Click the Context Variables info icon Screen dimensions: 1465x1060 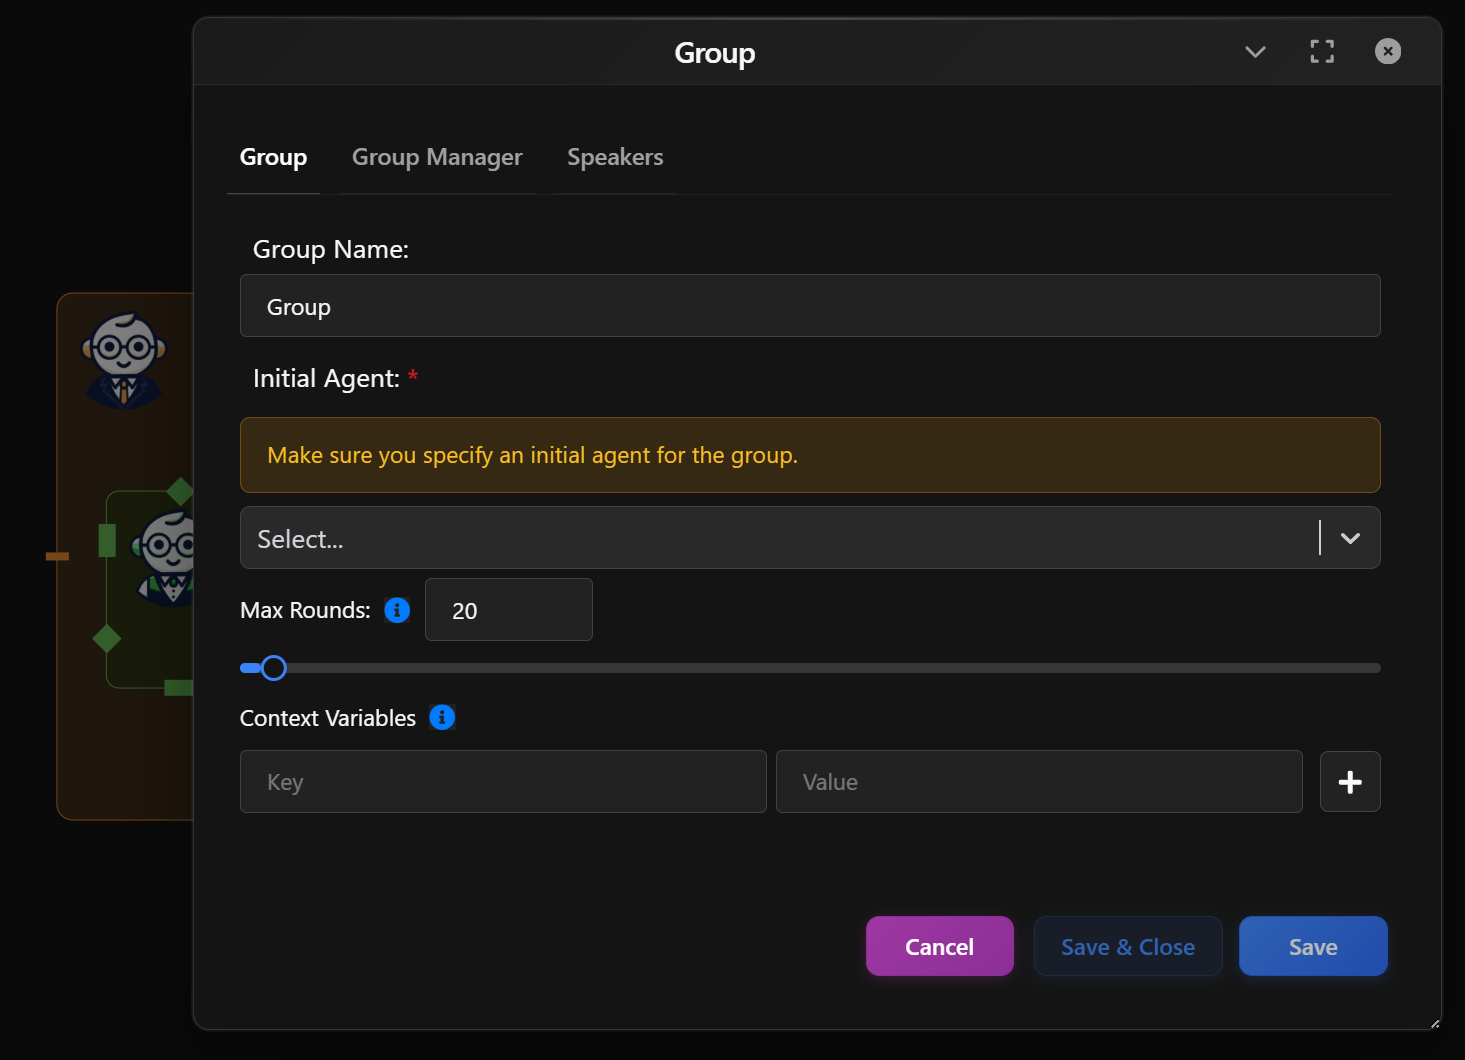(442, 717)
